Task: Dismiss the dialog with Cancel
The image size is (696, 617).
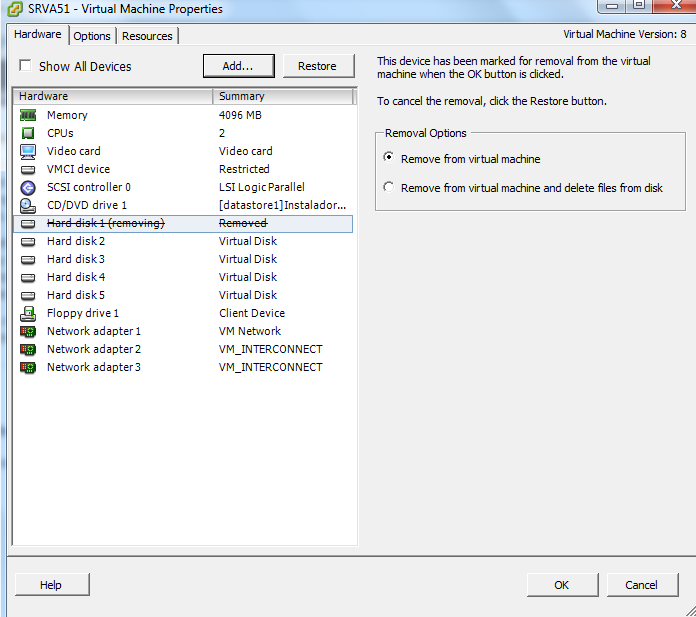Action: tap(642, 585)
